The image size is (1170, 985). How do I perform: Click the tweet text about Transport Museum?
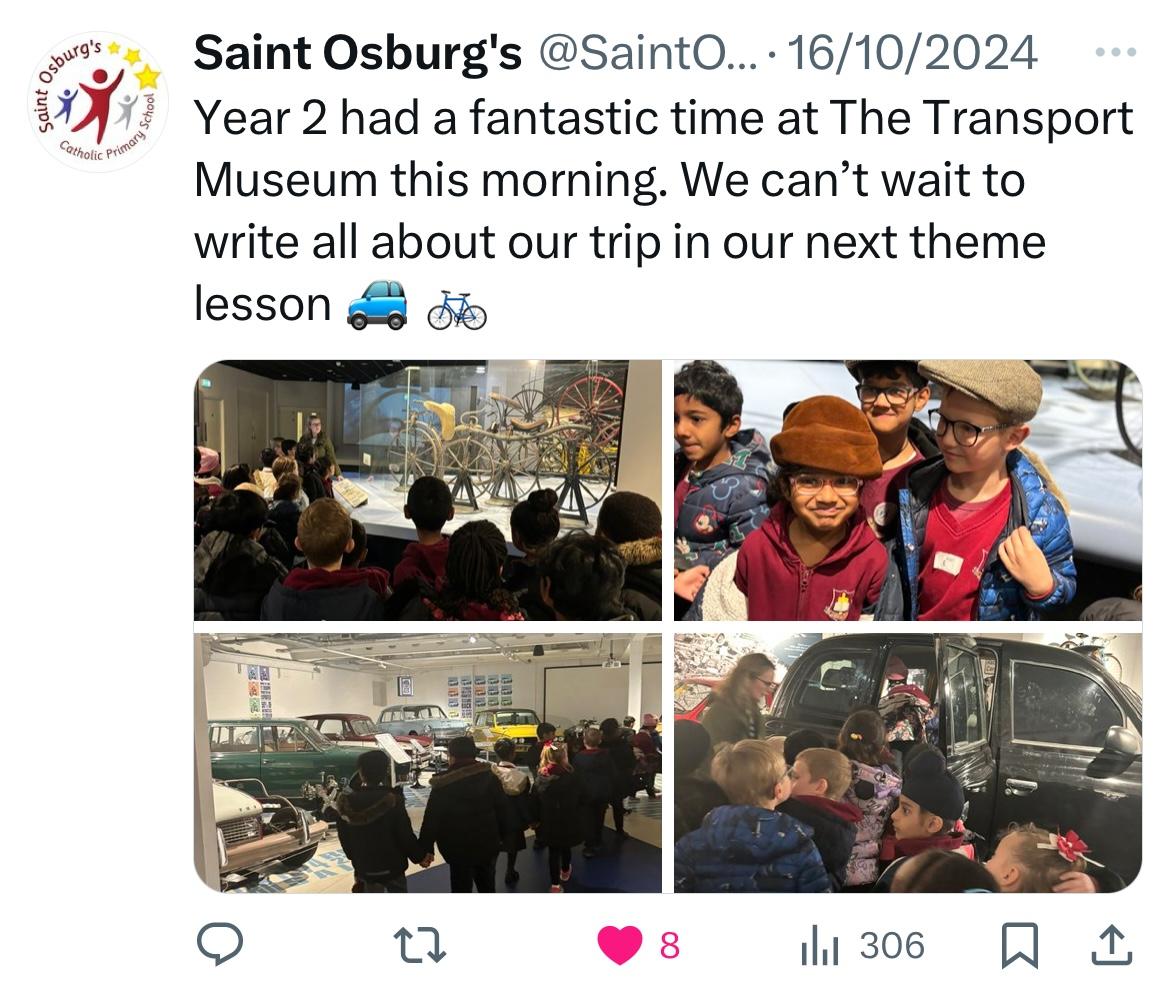[x=663, y=212]
